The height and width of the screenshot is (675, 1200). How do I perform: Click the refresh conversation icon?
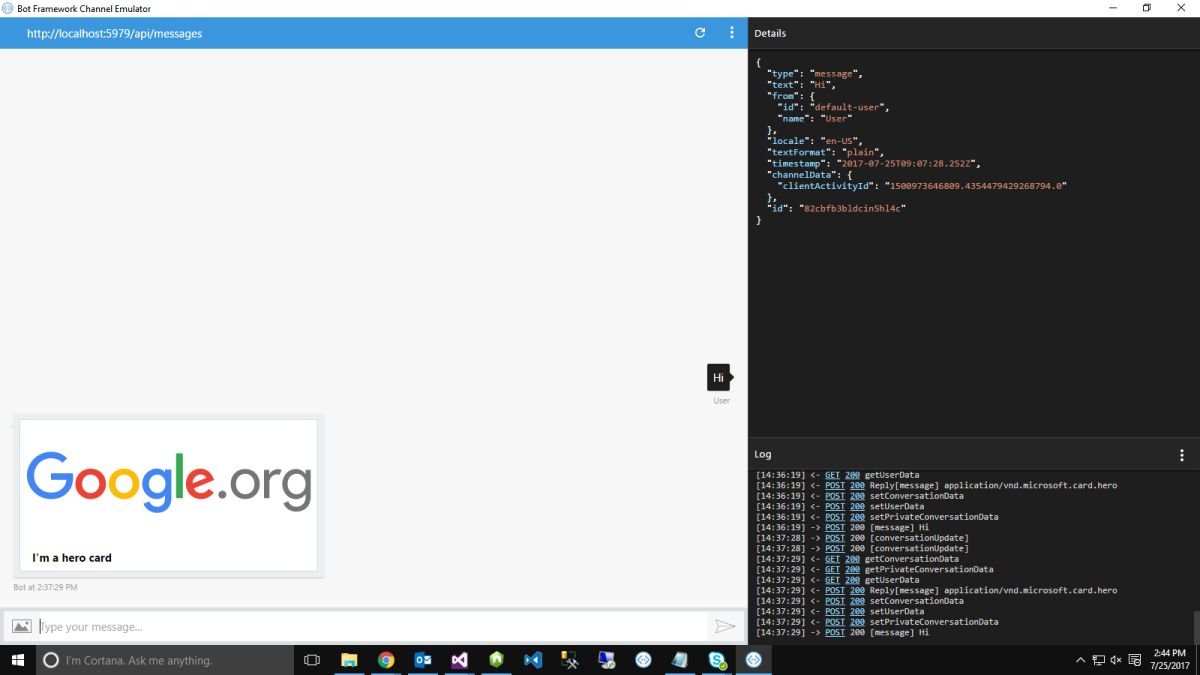point(700,33)
